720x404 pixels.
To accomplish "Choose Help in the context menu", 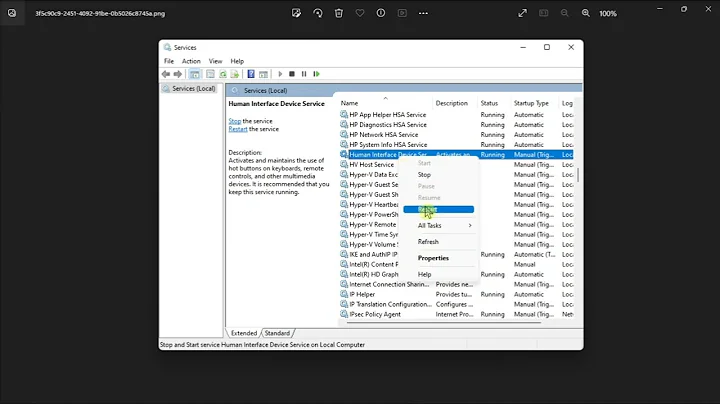I will (x=439, y=274).
